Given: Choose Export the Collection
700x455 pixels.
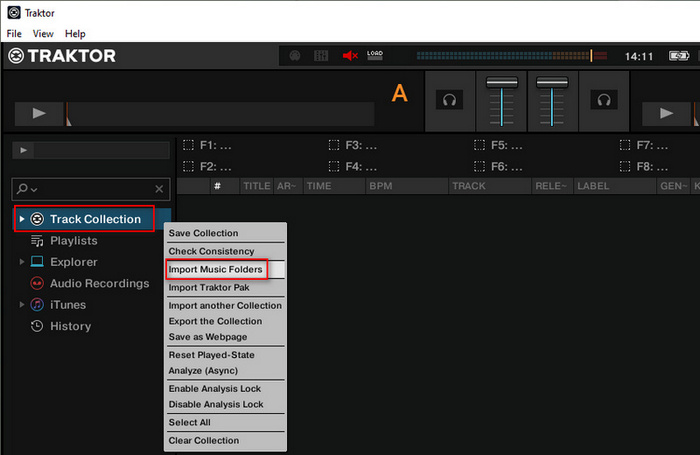Looking at the screenshot, I should point(225,321).
